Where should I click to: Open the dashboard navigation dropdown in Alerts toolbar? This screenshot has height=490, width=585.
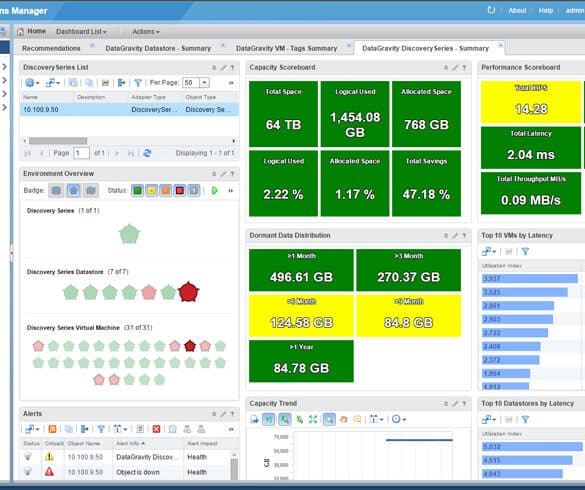32,429
